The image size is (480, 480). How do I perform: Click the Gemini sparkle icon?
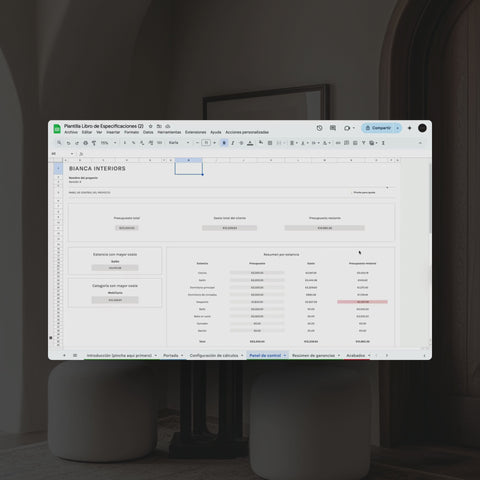click(409, 128)
